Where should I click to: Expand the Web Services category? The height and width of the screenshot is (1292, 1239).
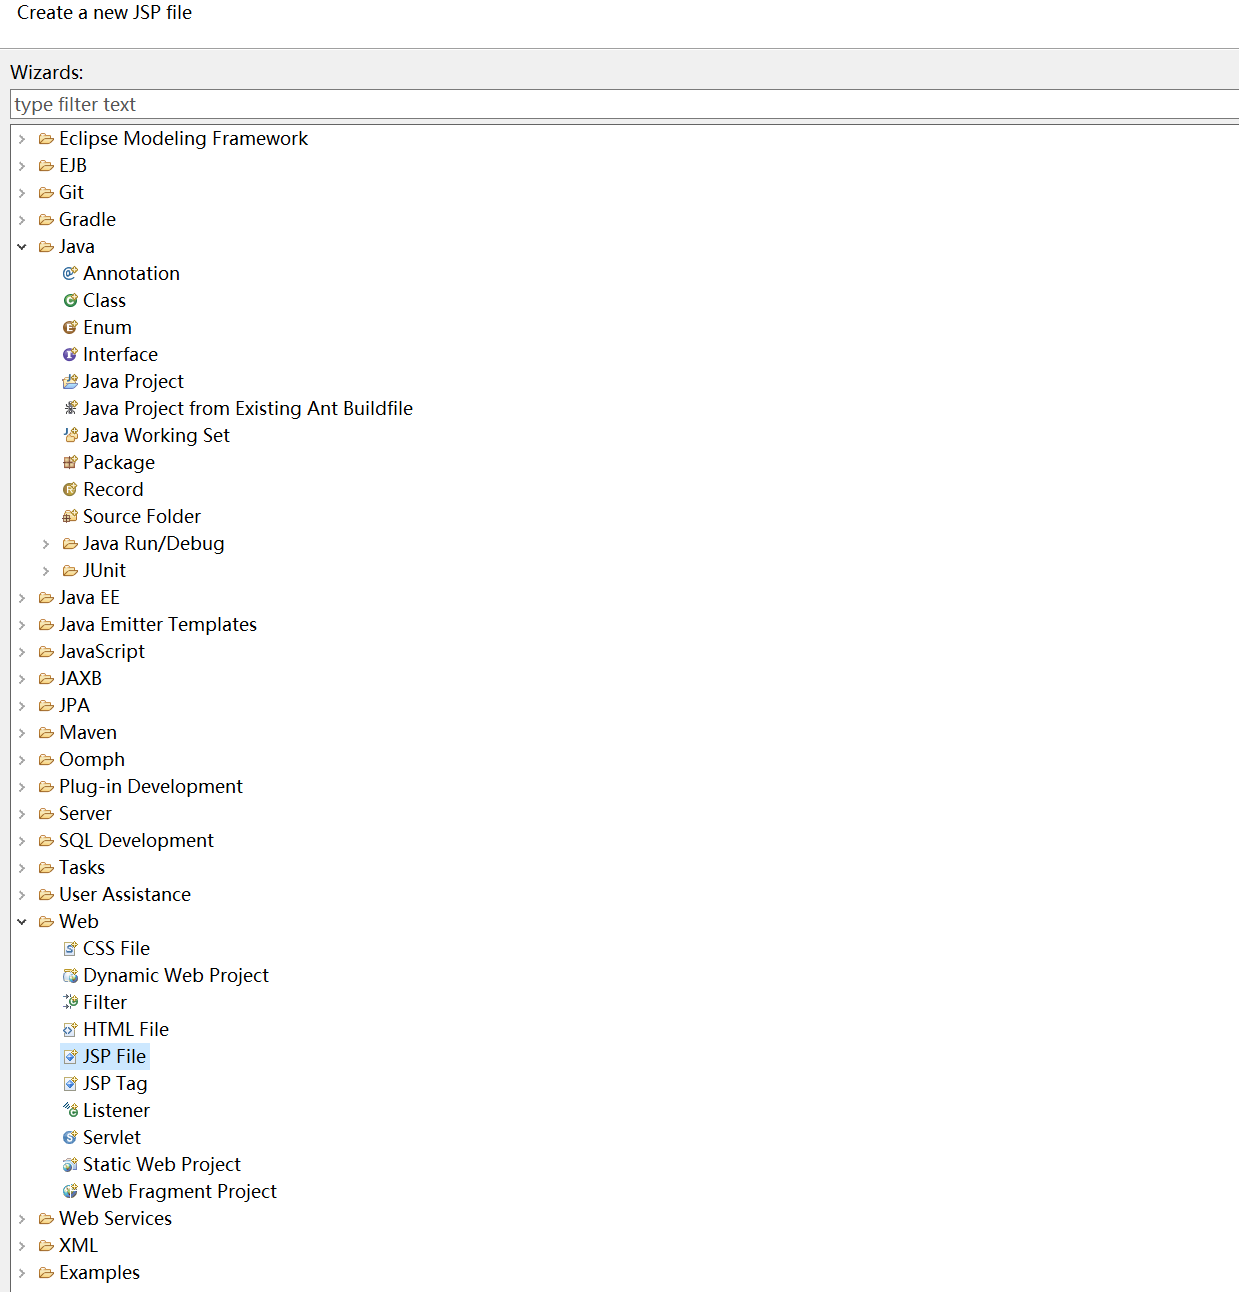22,1219
